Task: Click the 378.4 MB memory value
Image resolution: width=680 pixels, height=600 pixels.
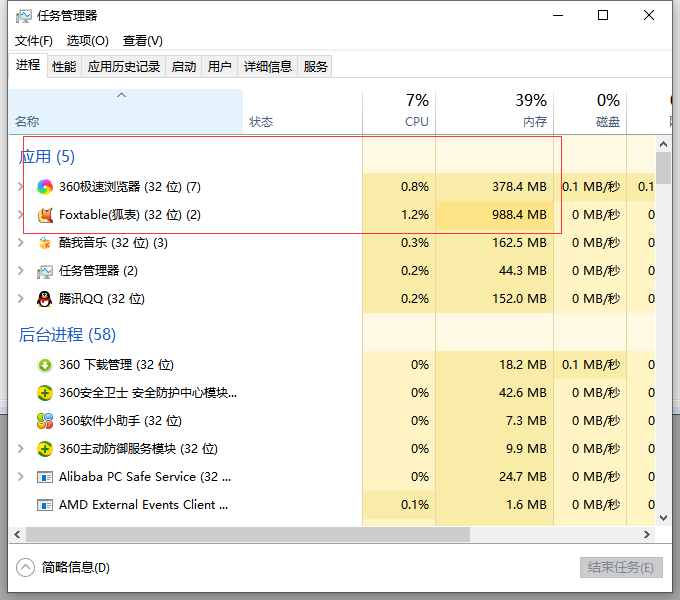Action: coord(519,187)
